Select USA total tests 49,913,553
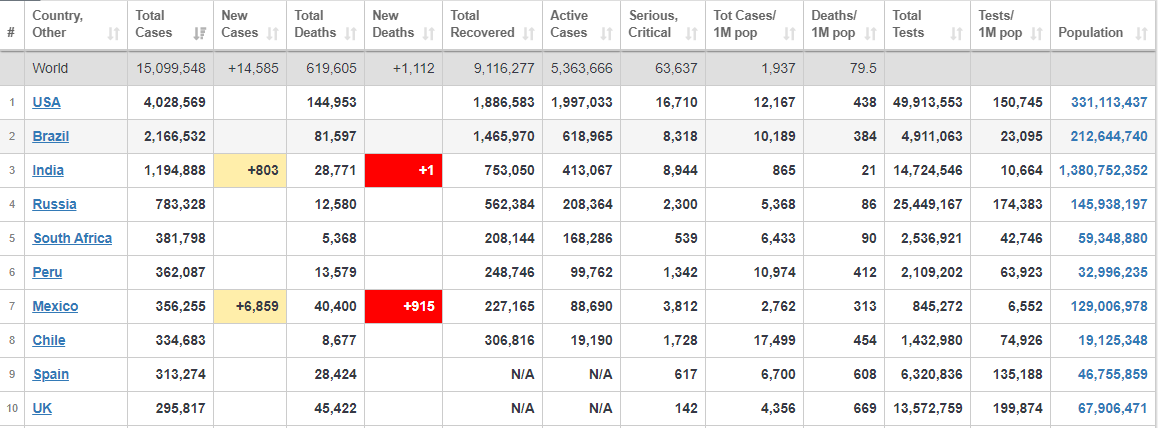 coord(928,103)
